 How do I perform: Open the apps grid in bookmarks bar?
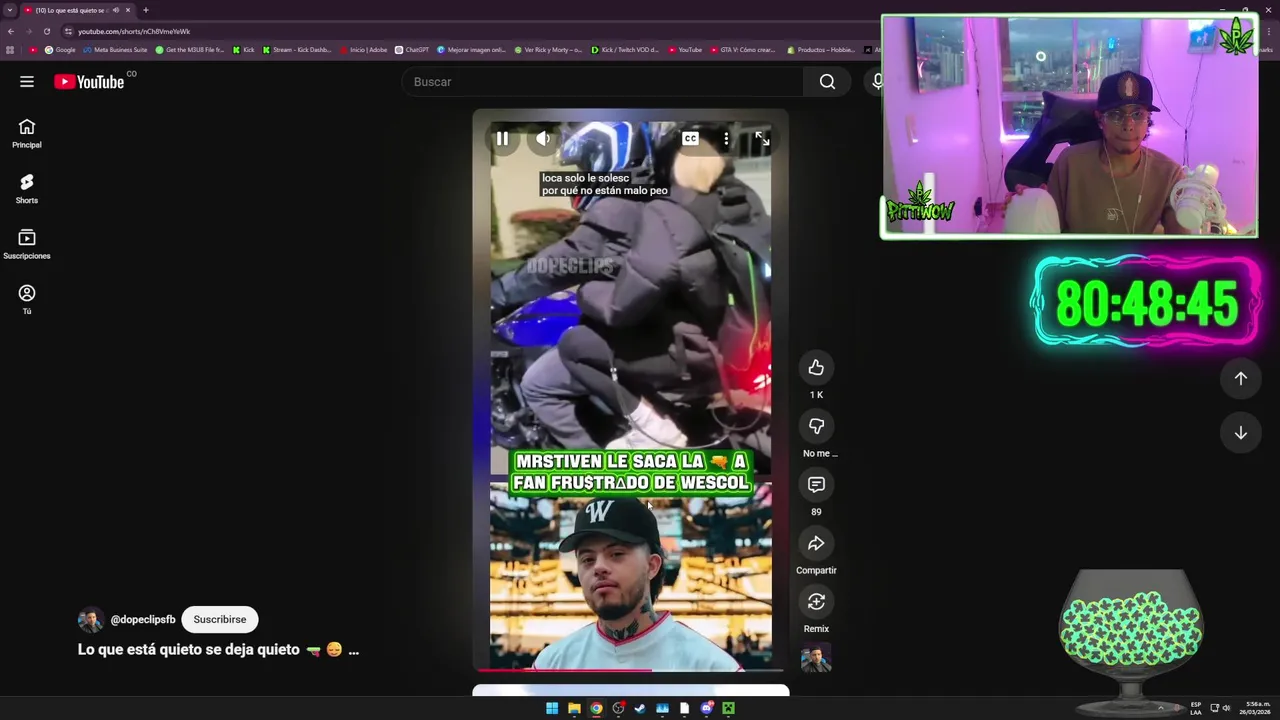pyautogui.click(x=10, y=49)
